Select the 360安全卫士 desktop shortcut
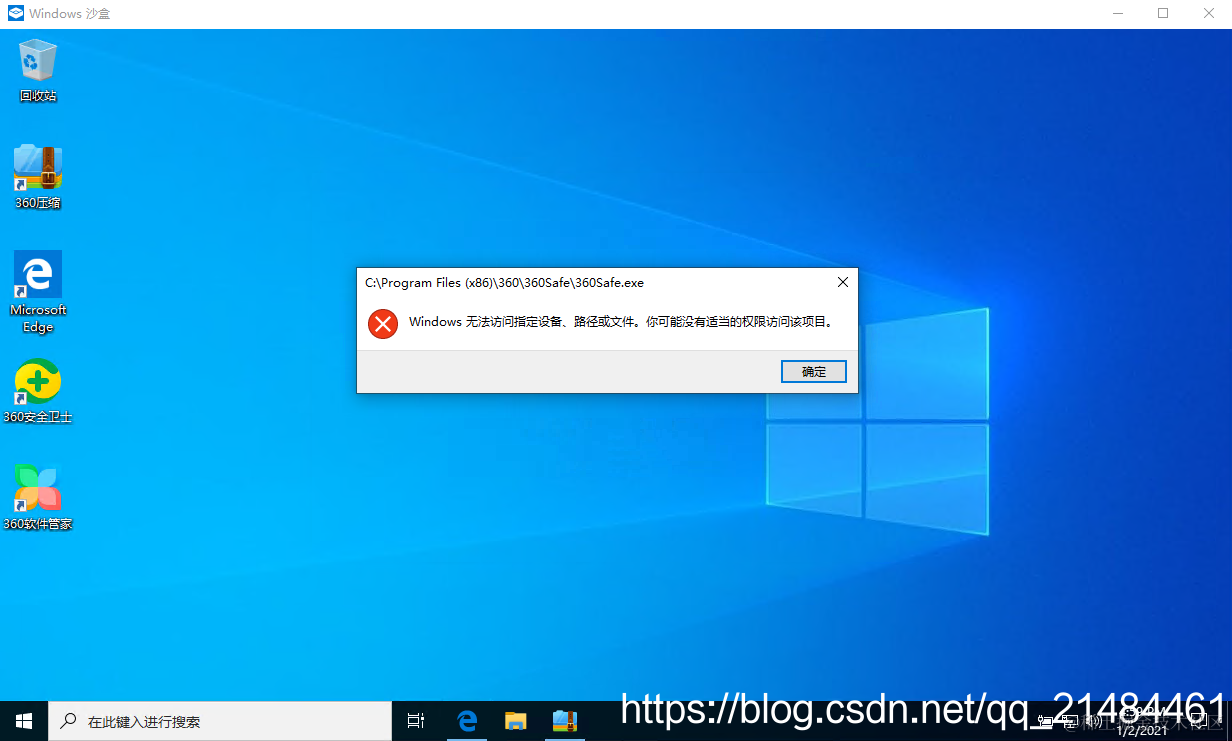1232x741 pixels. coord(38,390)
